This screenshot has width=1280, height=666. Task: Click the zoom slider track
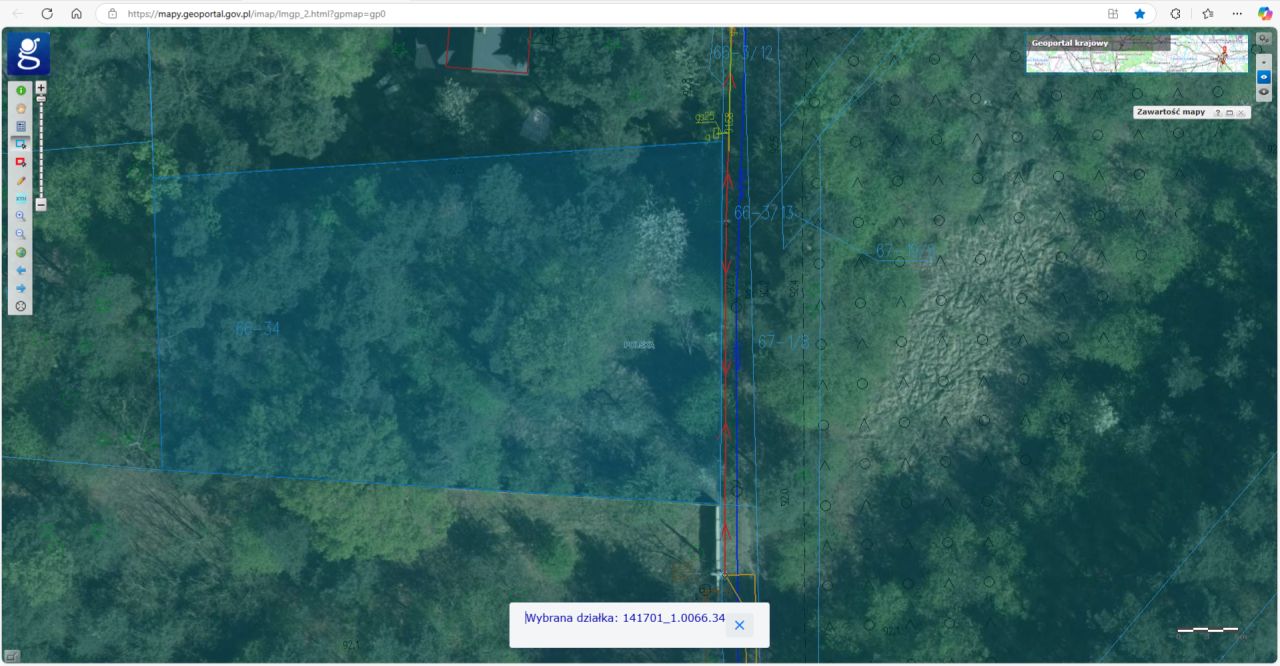pyautogui.click(x=41, y=150)
